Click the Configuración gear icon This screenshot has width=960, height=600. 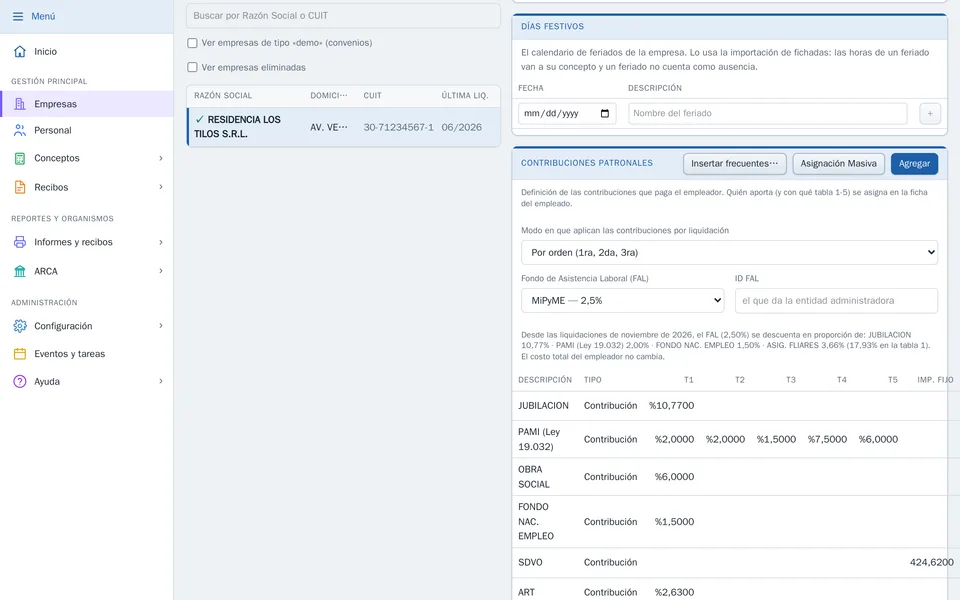20,326
